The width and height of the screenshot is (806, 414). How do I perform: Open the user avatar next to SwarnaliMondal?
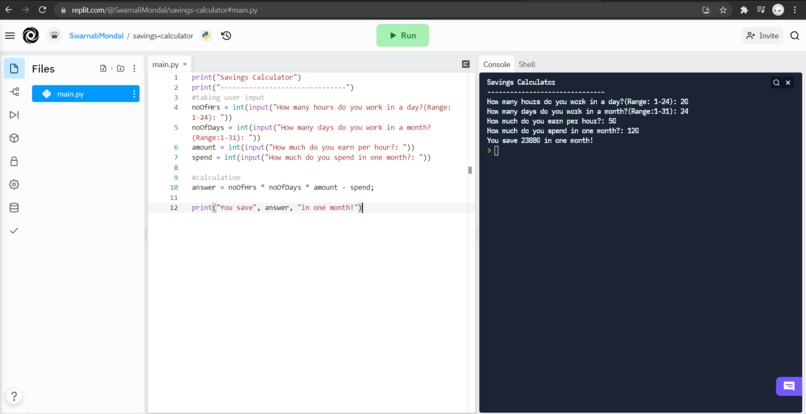[x=54, y=35]
